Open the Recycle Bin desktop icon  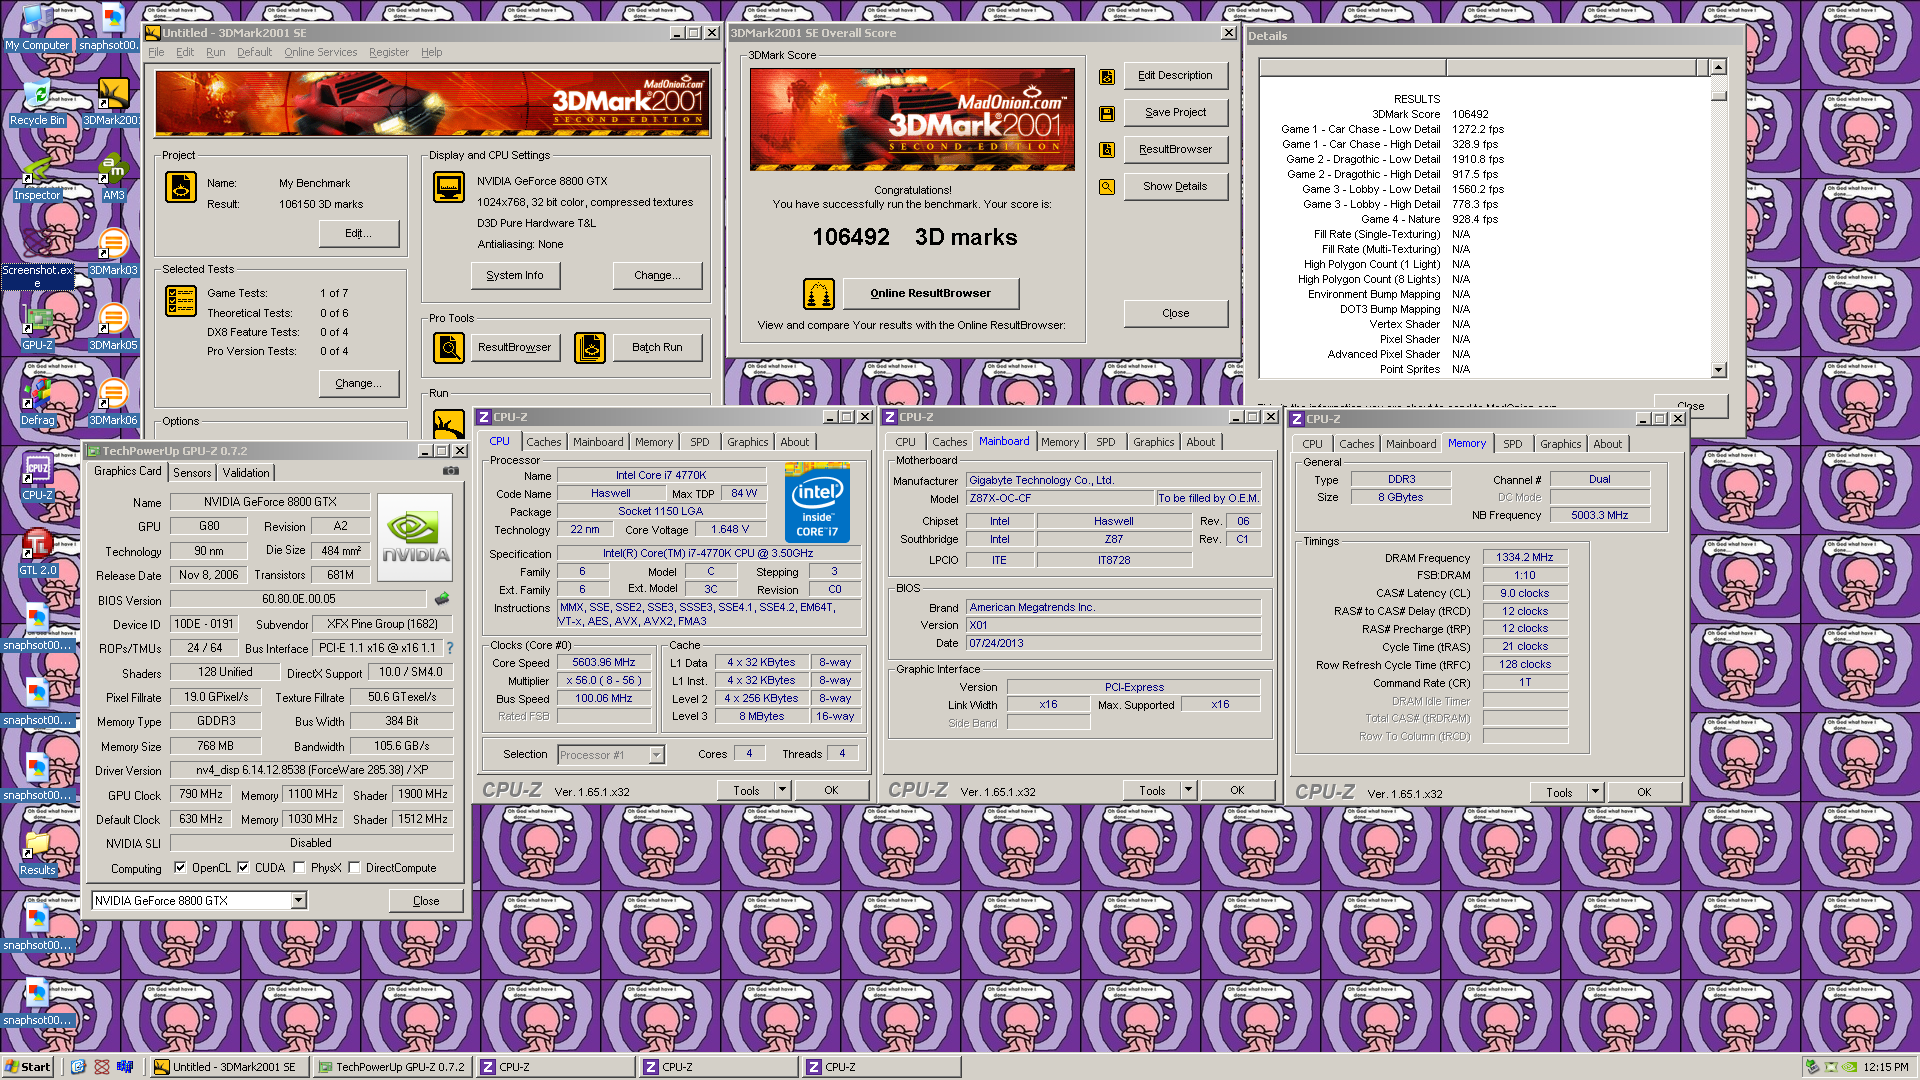coord(37,102)
